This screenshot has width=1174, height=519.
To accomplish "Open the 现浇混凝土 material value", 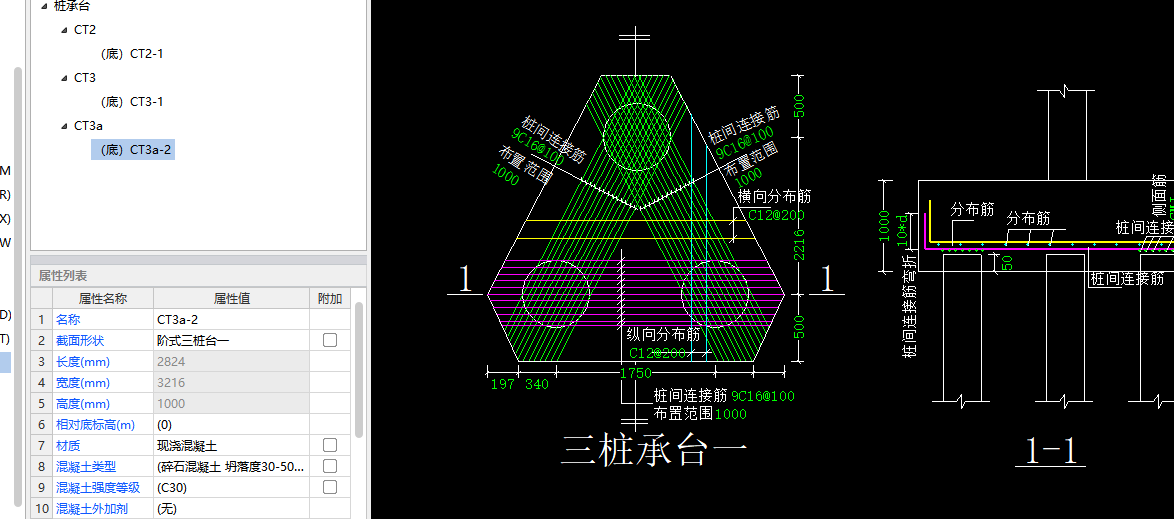I will point(231,446).
